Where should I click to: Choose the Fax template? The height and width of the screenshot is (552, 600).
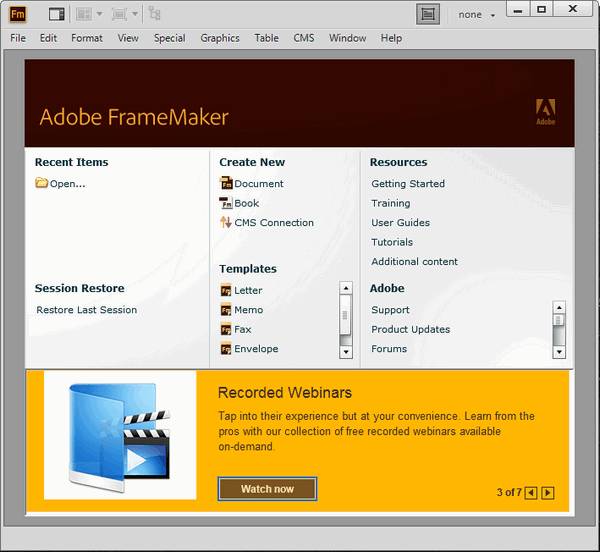tap(243, 329)
